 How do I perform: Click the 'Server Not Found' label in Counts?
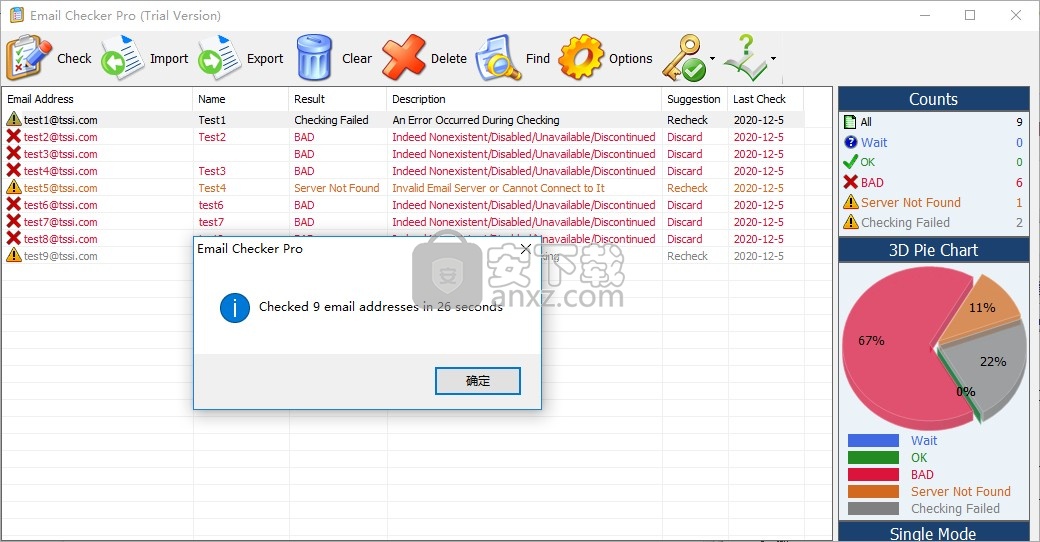tap(911, 202)
